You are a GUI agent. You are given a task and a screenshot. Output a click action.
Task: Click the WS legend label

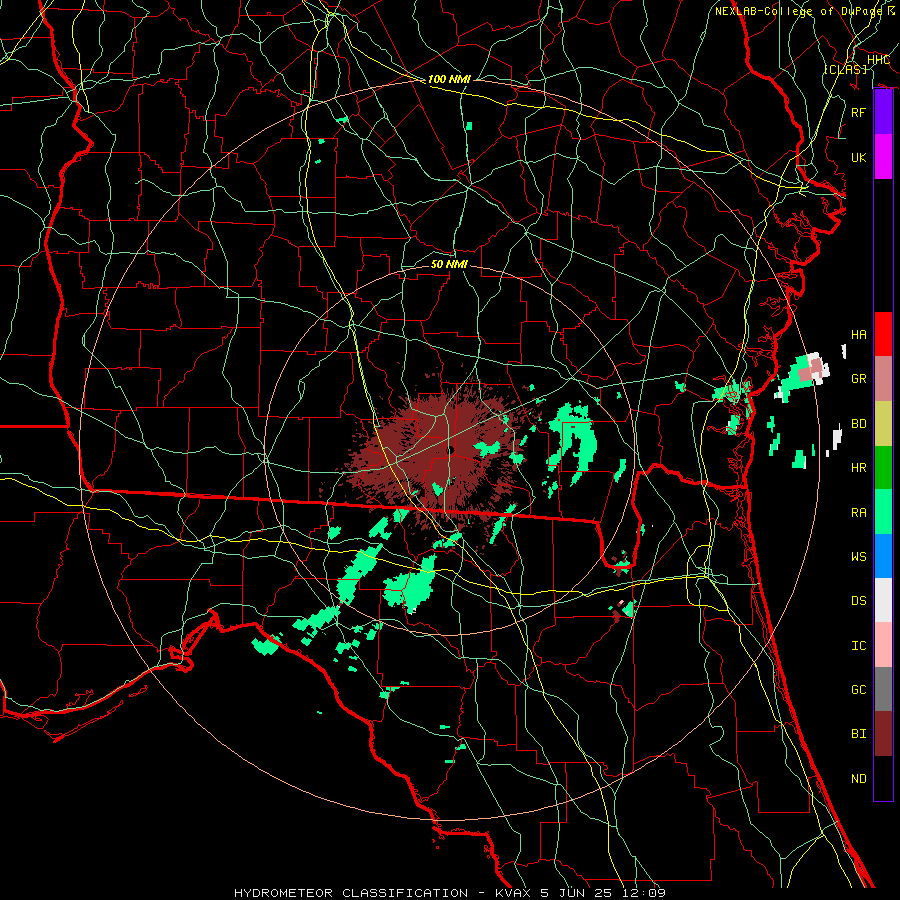pyautogui.click(x=859, y=556)
